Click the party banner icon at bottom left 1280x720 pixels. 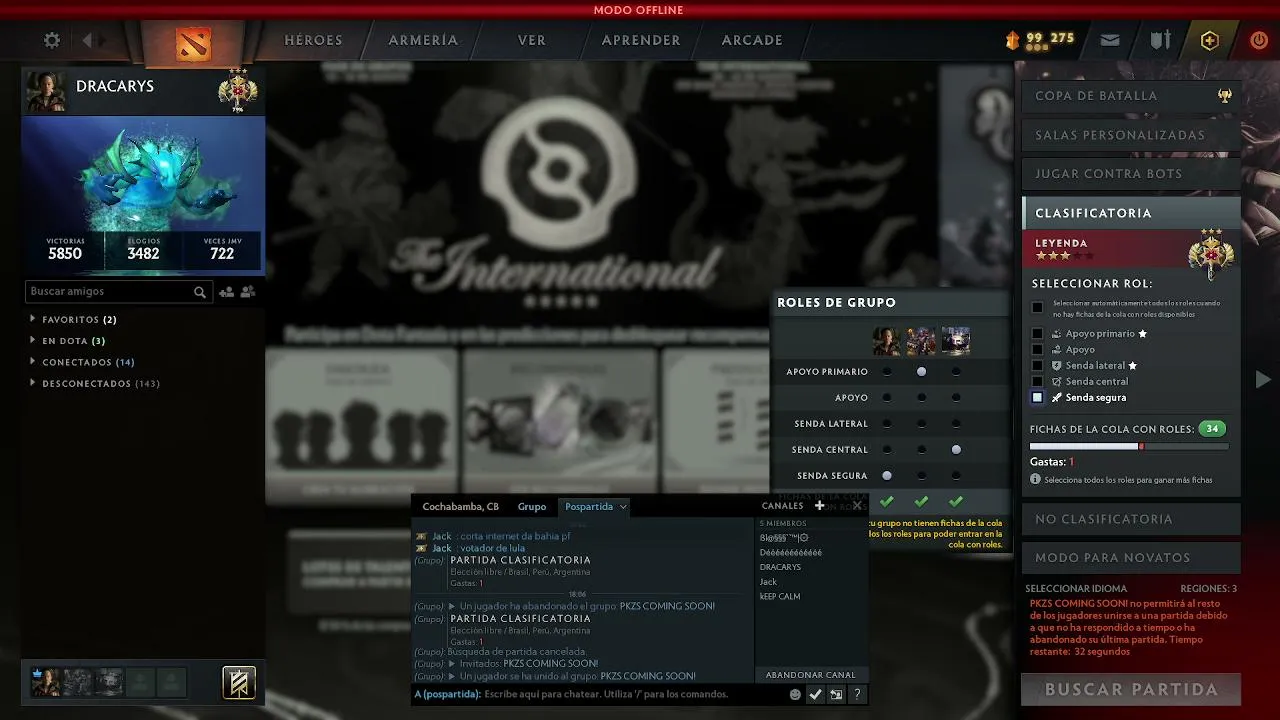point(239,682)
